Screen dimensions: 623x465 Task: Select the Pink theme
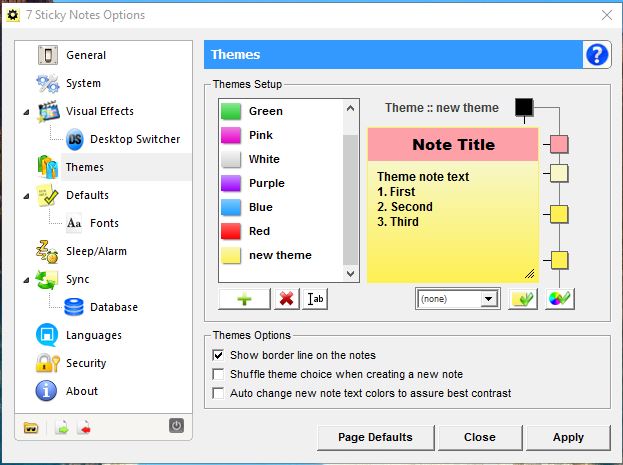tap(280, 135)
